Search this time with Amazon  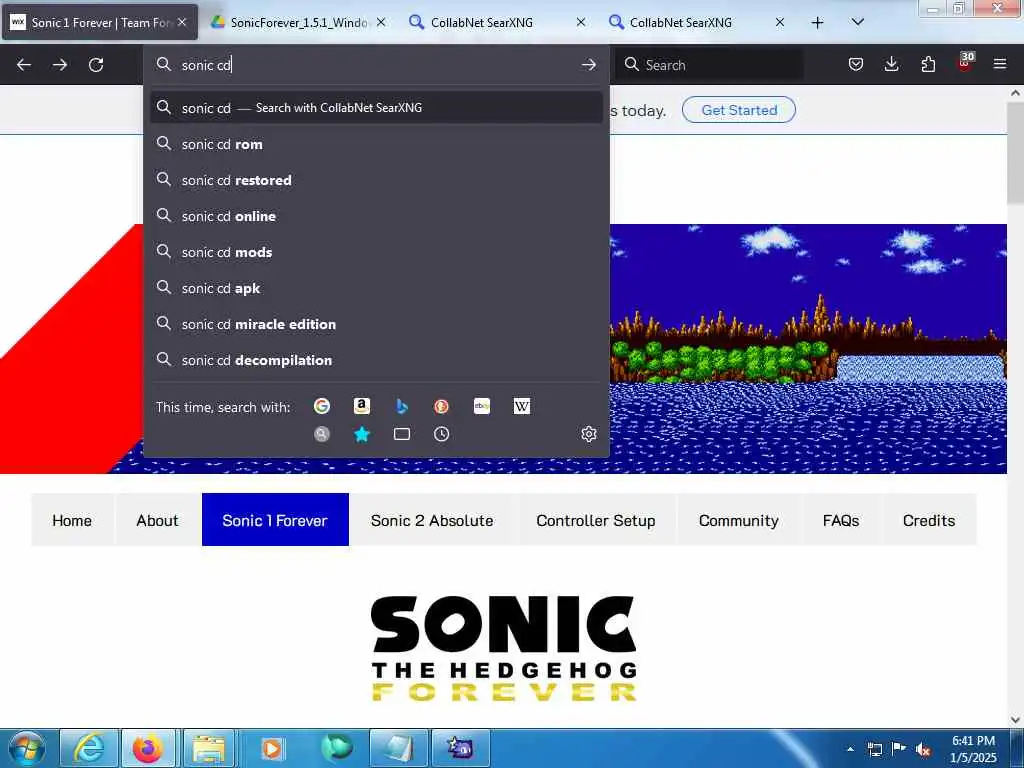[362, 406]
